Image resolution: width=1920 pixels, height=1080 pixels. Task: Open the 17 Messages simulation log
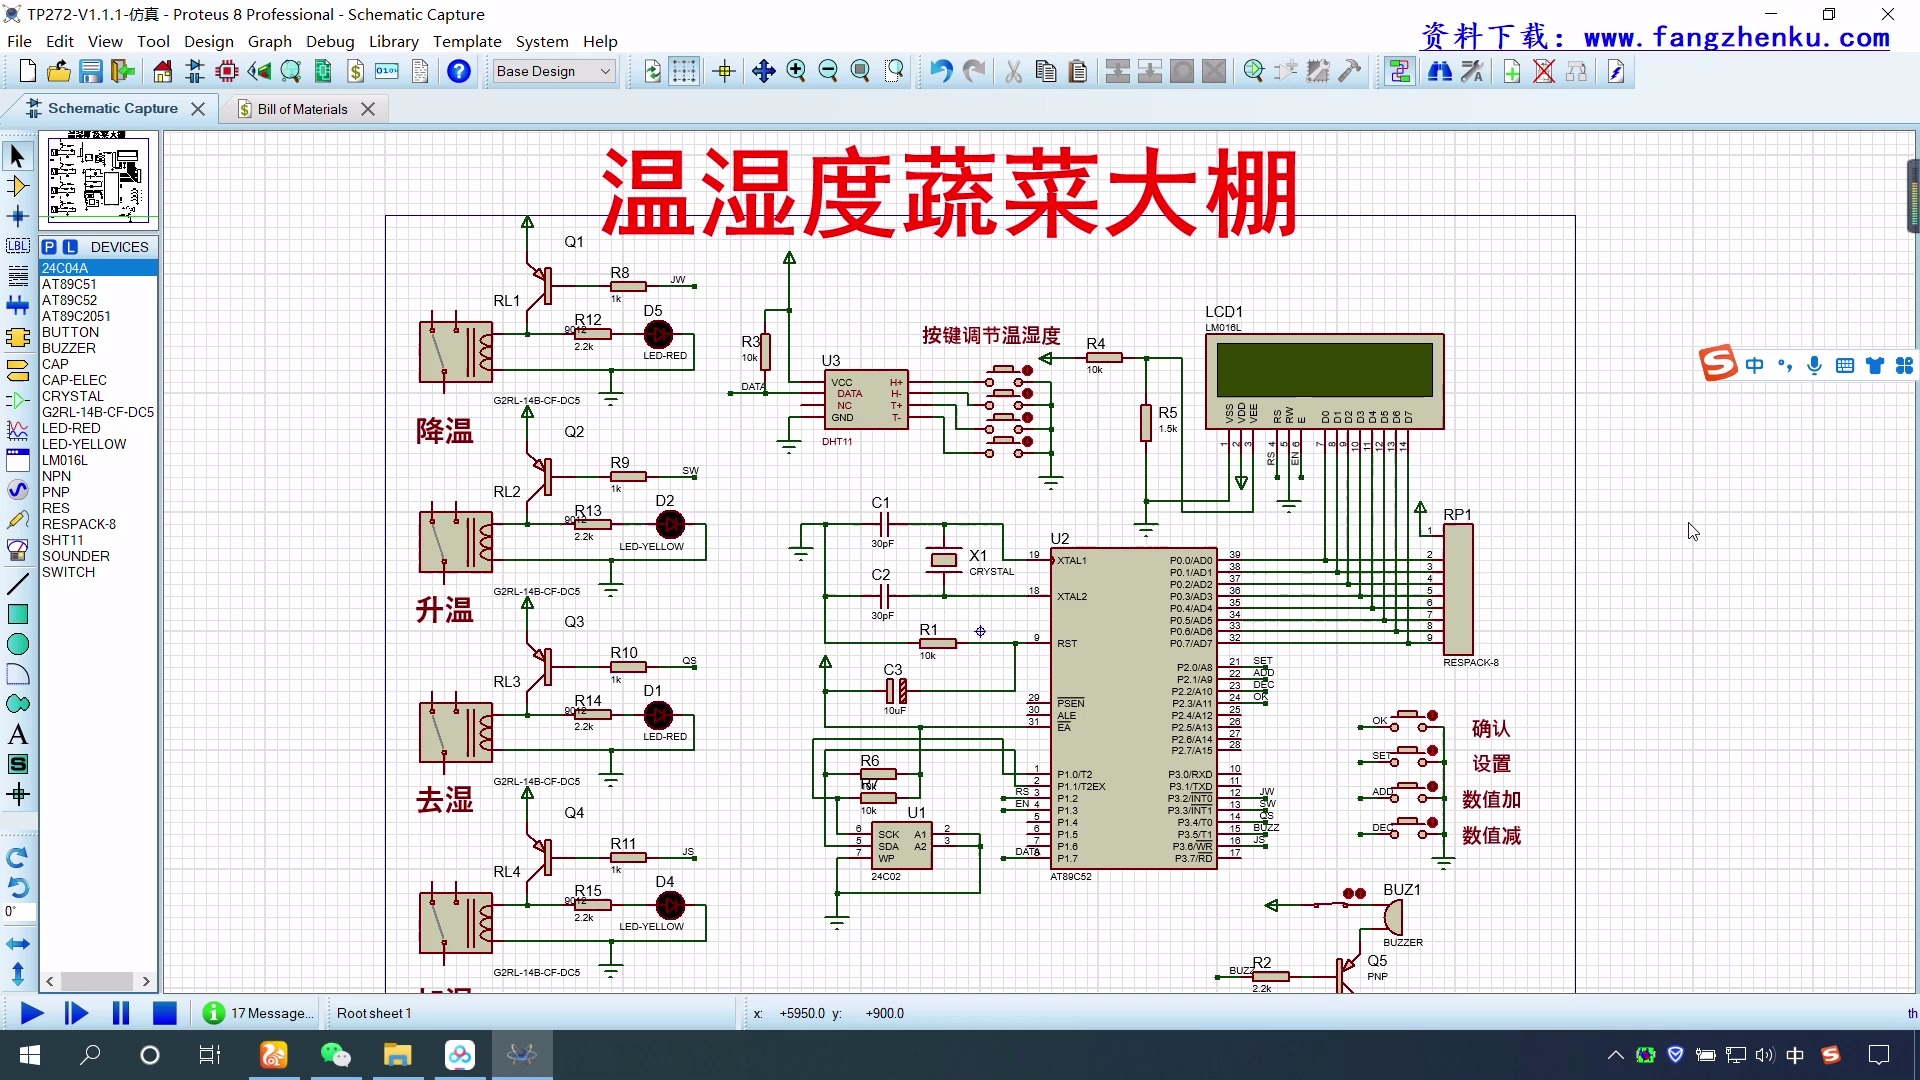coord(259,1013)
